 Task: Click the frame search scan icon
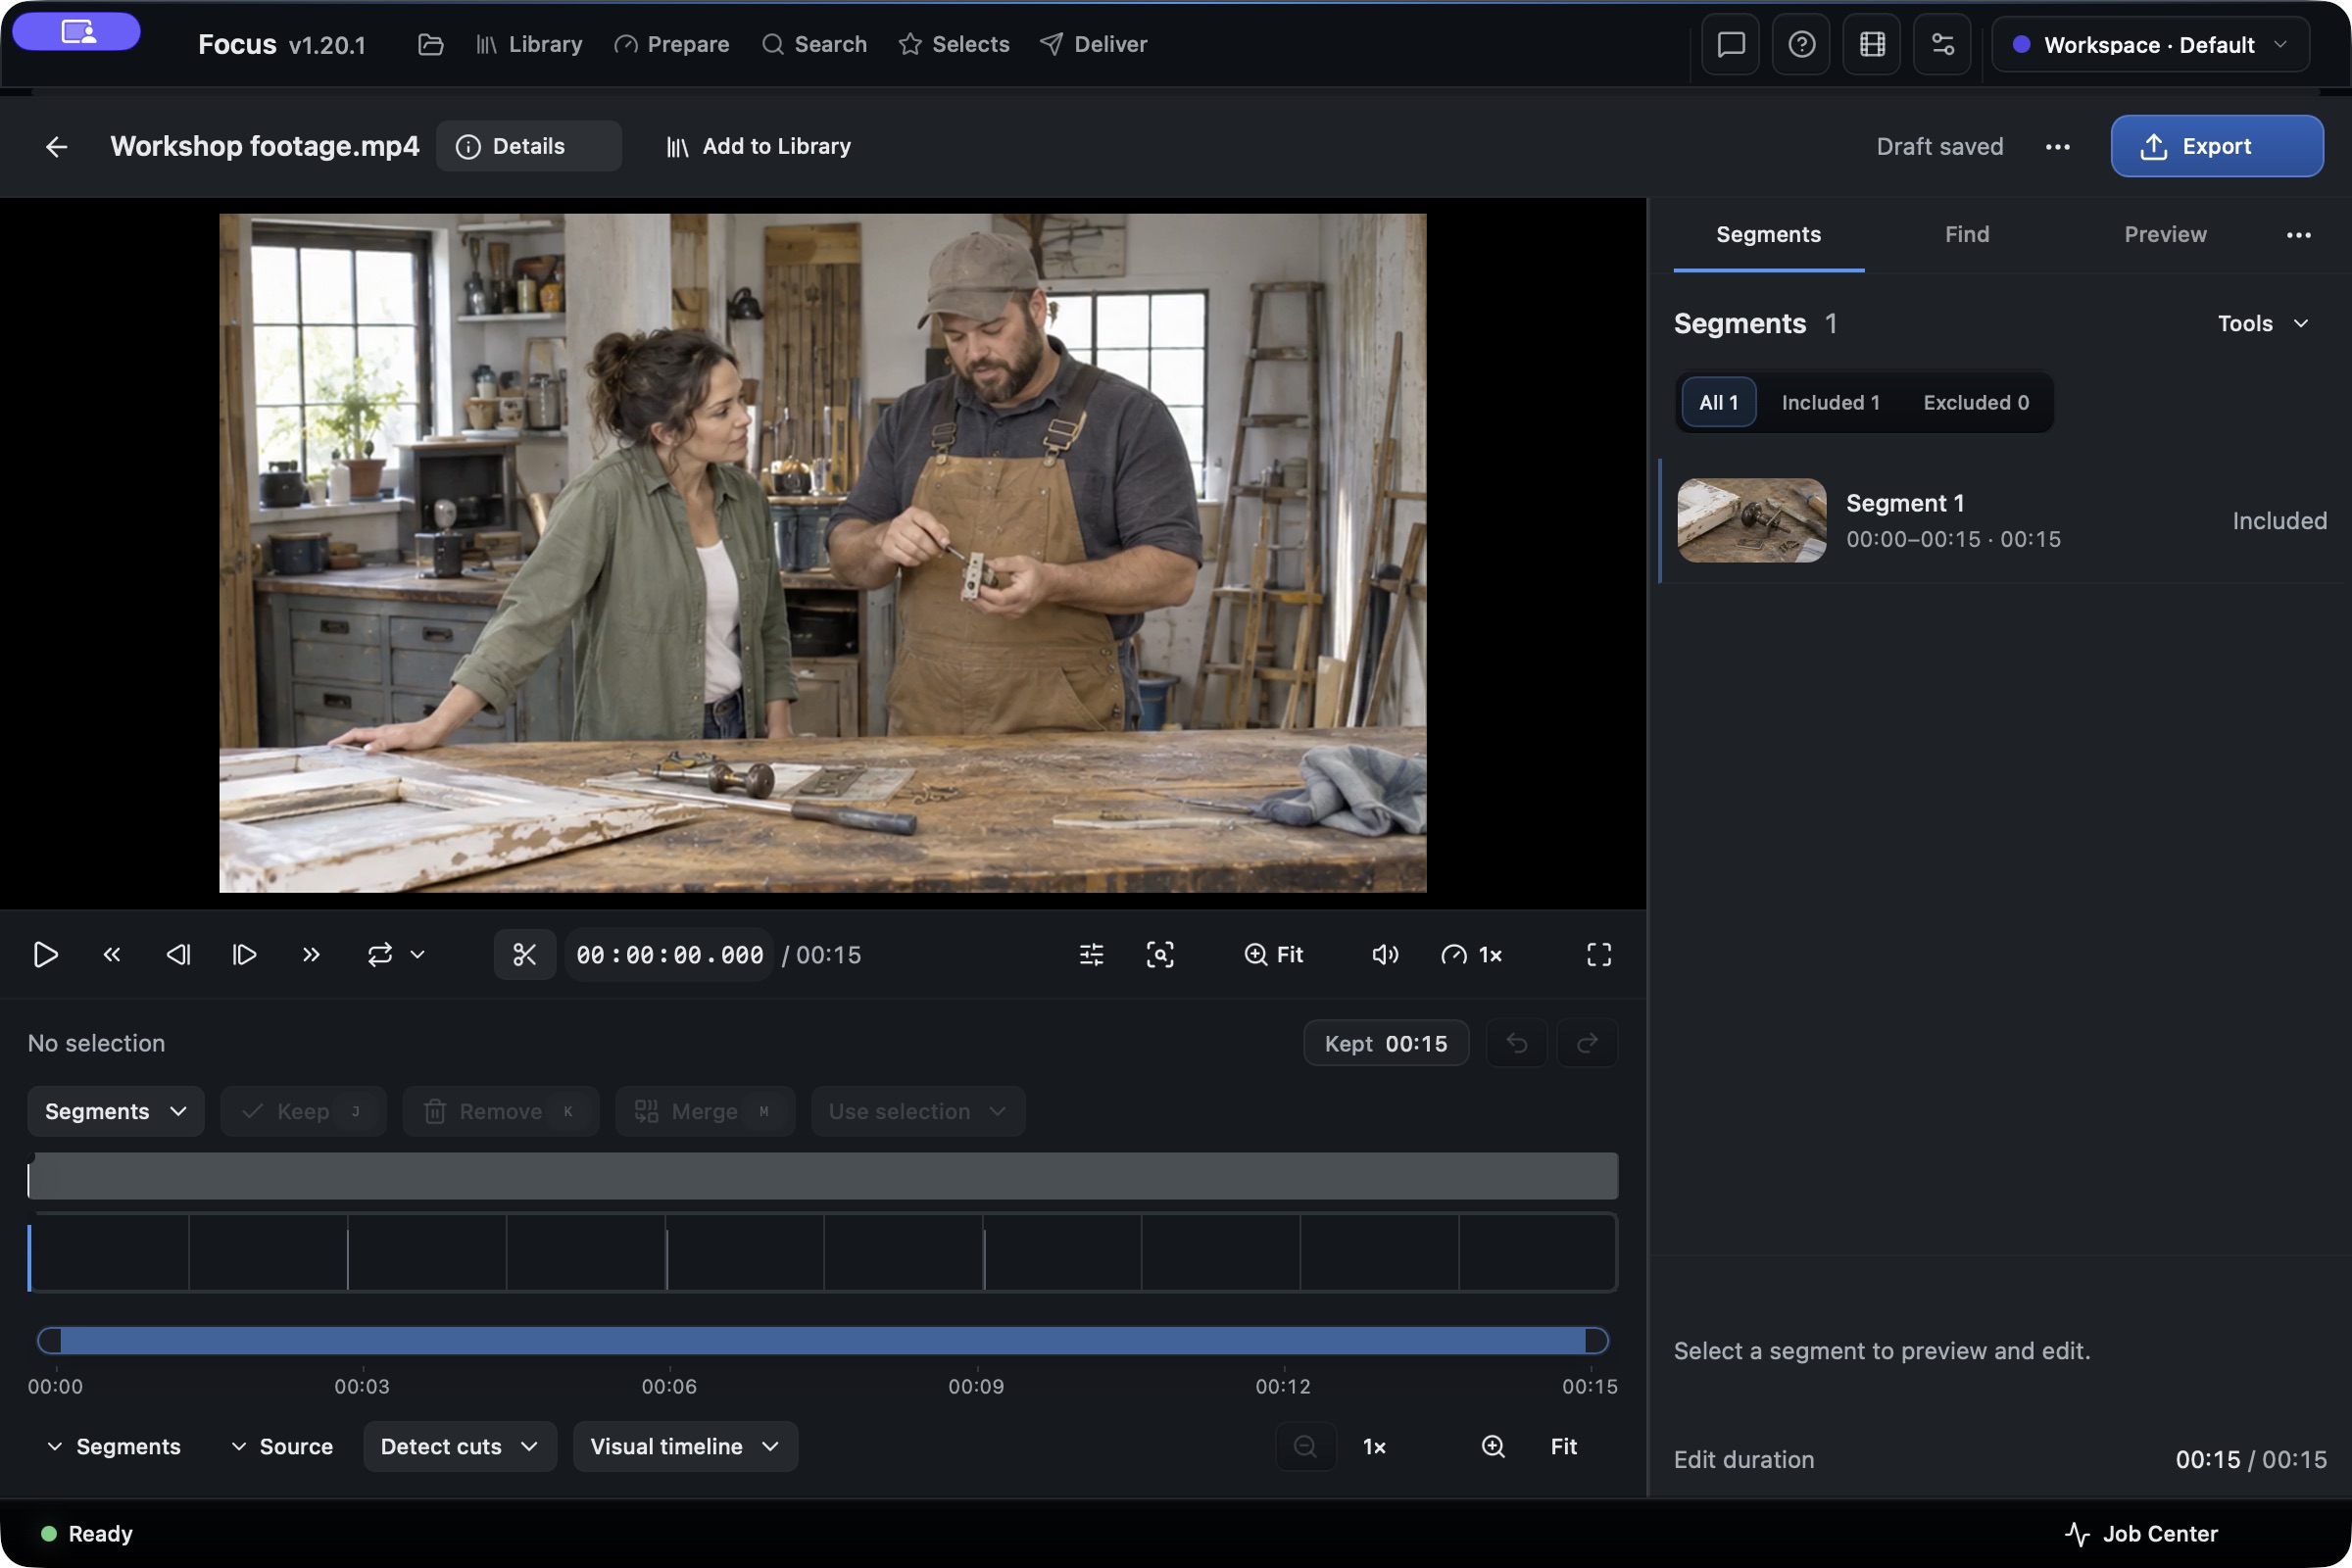coord(1160,955)
